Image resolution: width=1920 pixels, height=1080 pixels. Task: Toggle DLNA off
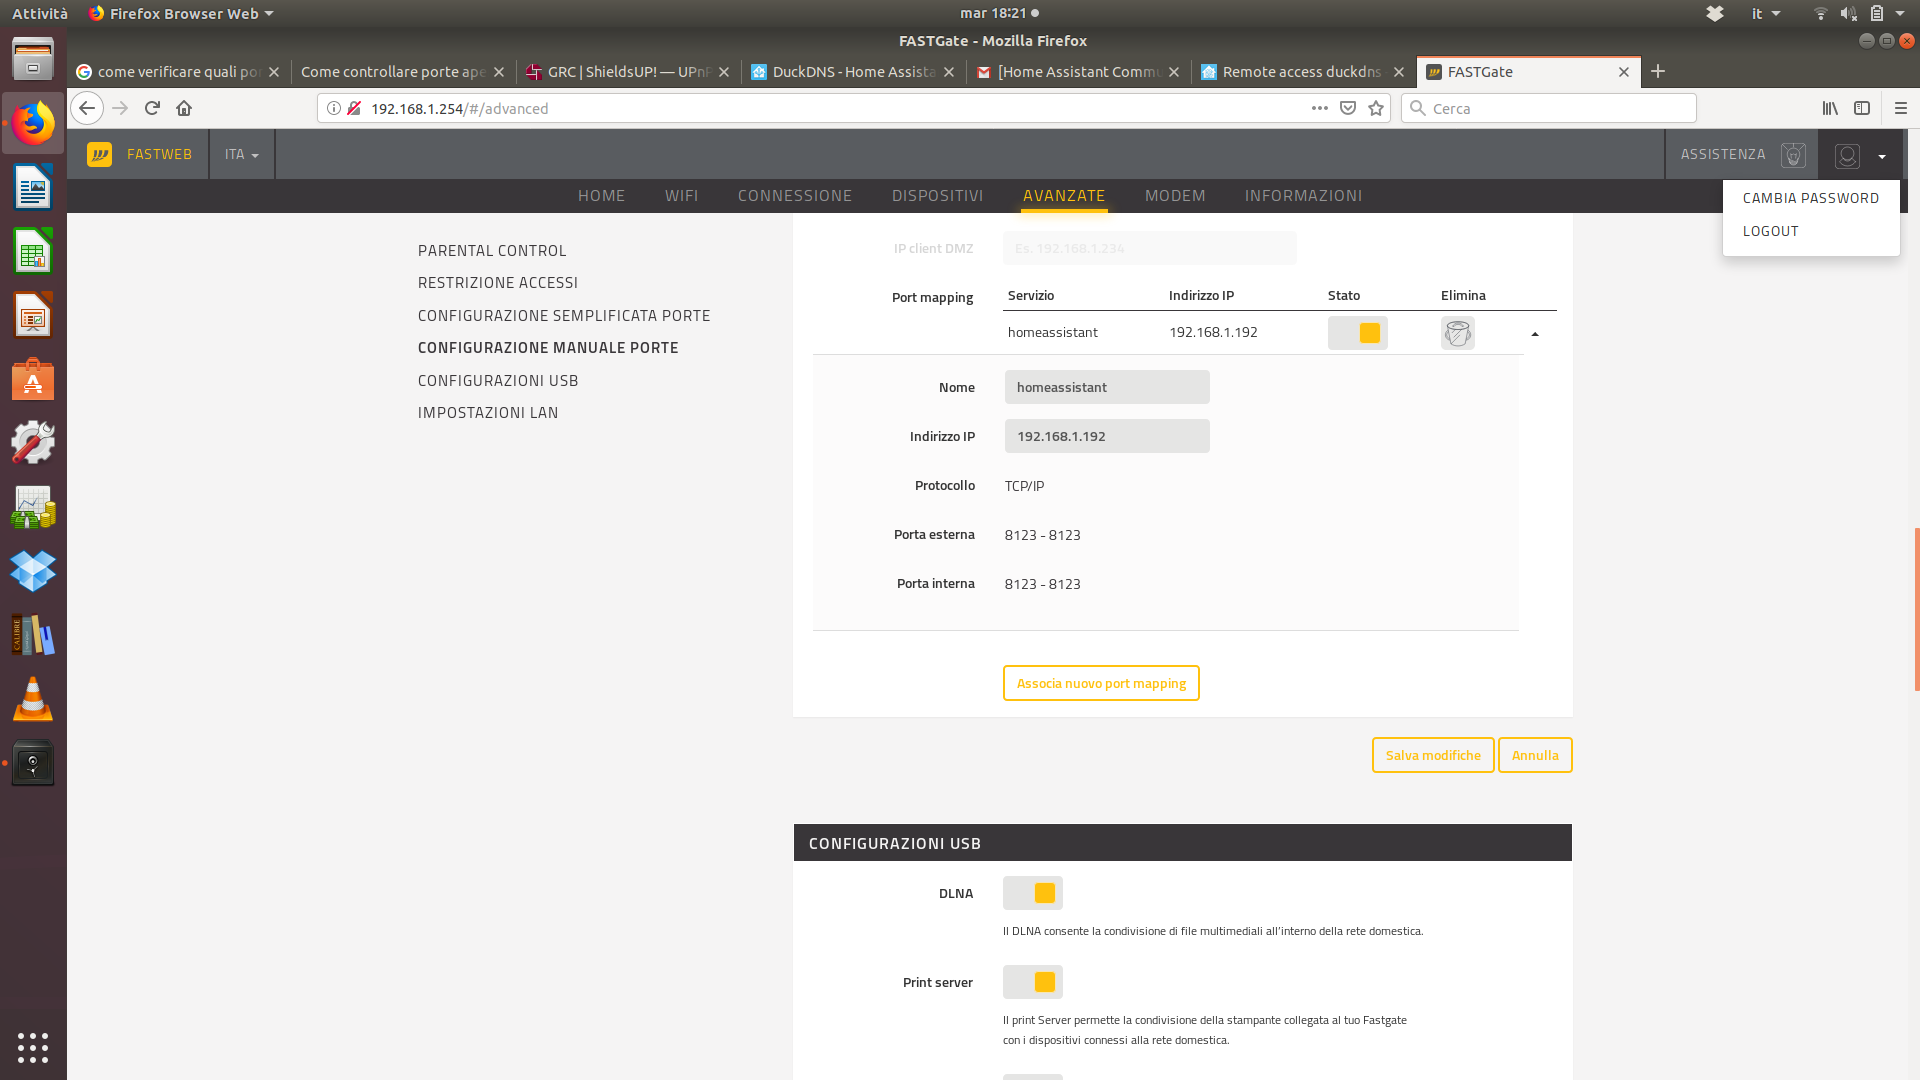point(1032,892)
